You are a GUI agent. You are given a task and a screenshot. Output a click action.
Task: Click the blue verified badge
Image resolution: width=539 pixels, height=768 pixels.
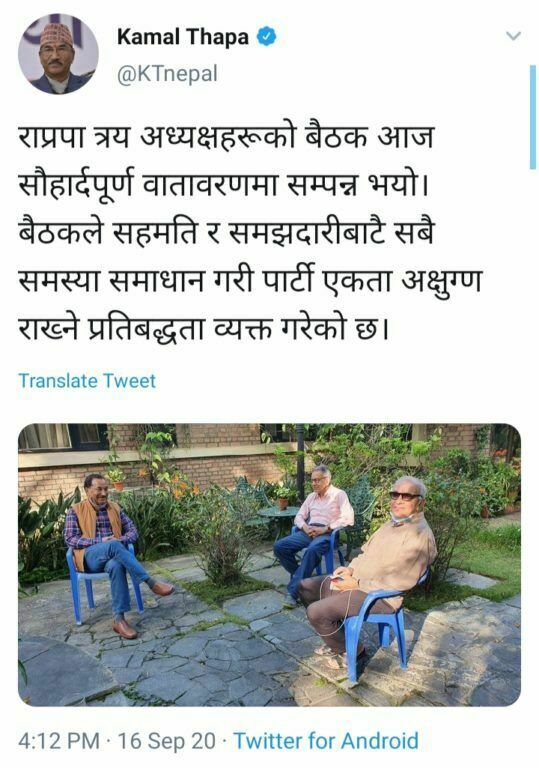(x=267, y=37)
